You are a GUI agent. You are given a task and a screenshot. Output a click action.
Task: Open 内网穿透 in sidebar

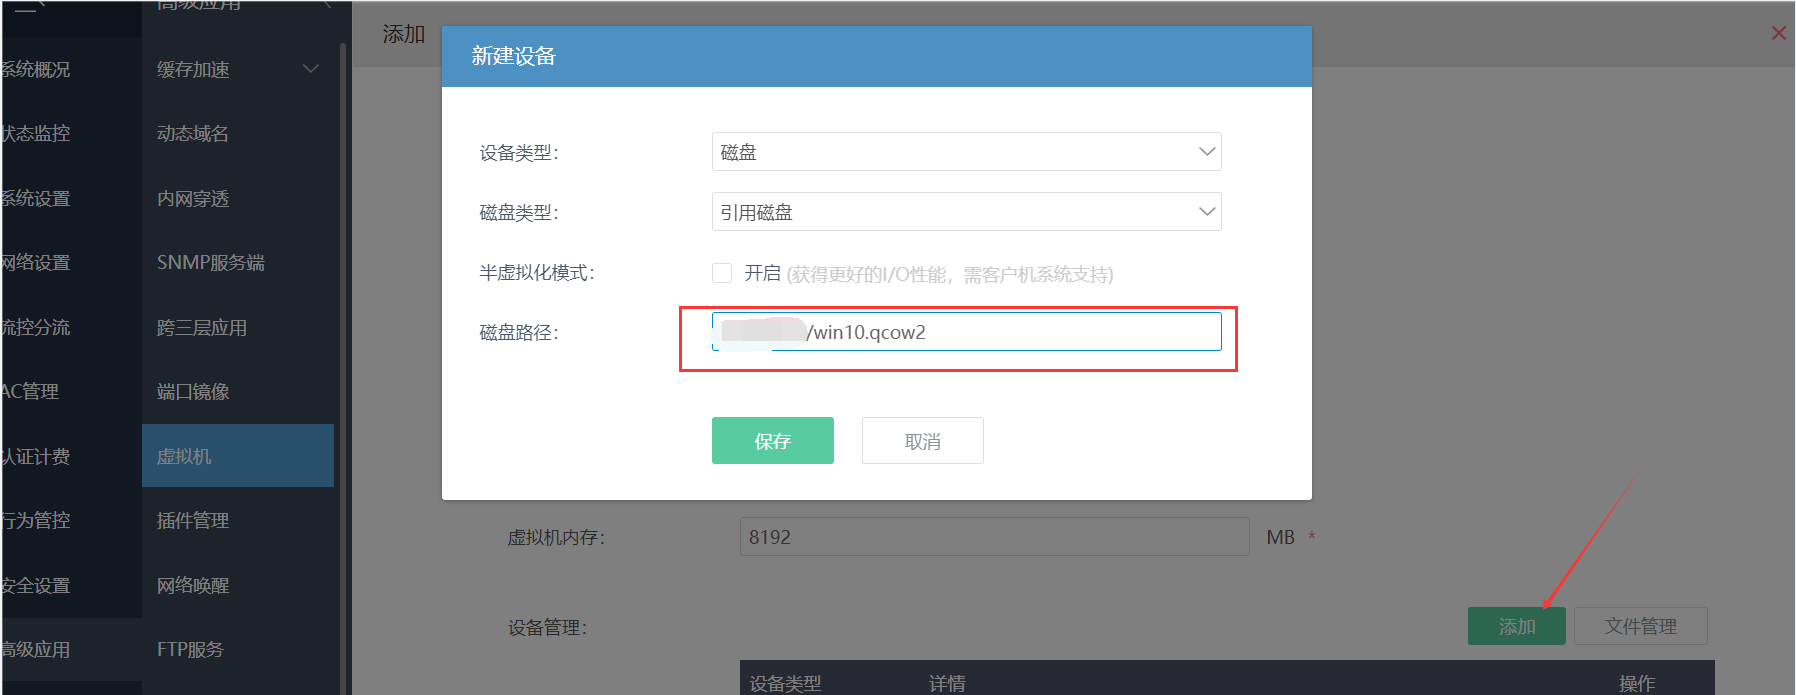coord(193,199)
